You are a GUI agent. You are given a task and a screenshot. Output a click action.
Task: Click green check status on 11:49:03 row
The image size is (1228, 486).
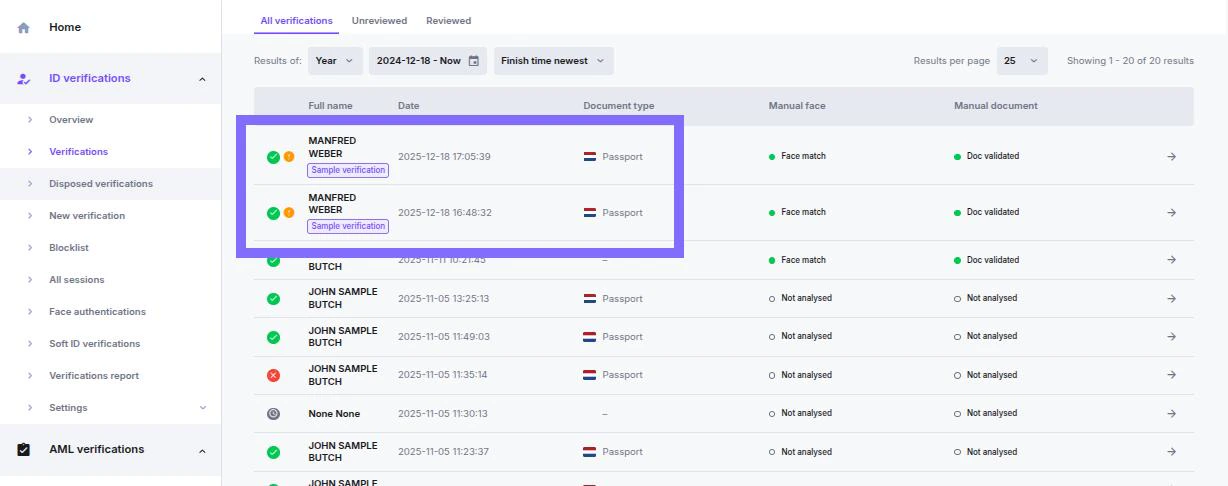273,337
